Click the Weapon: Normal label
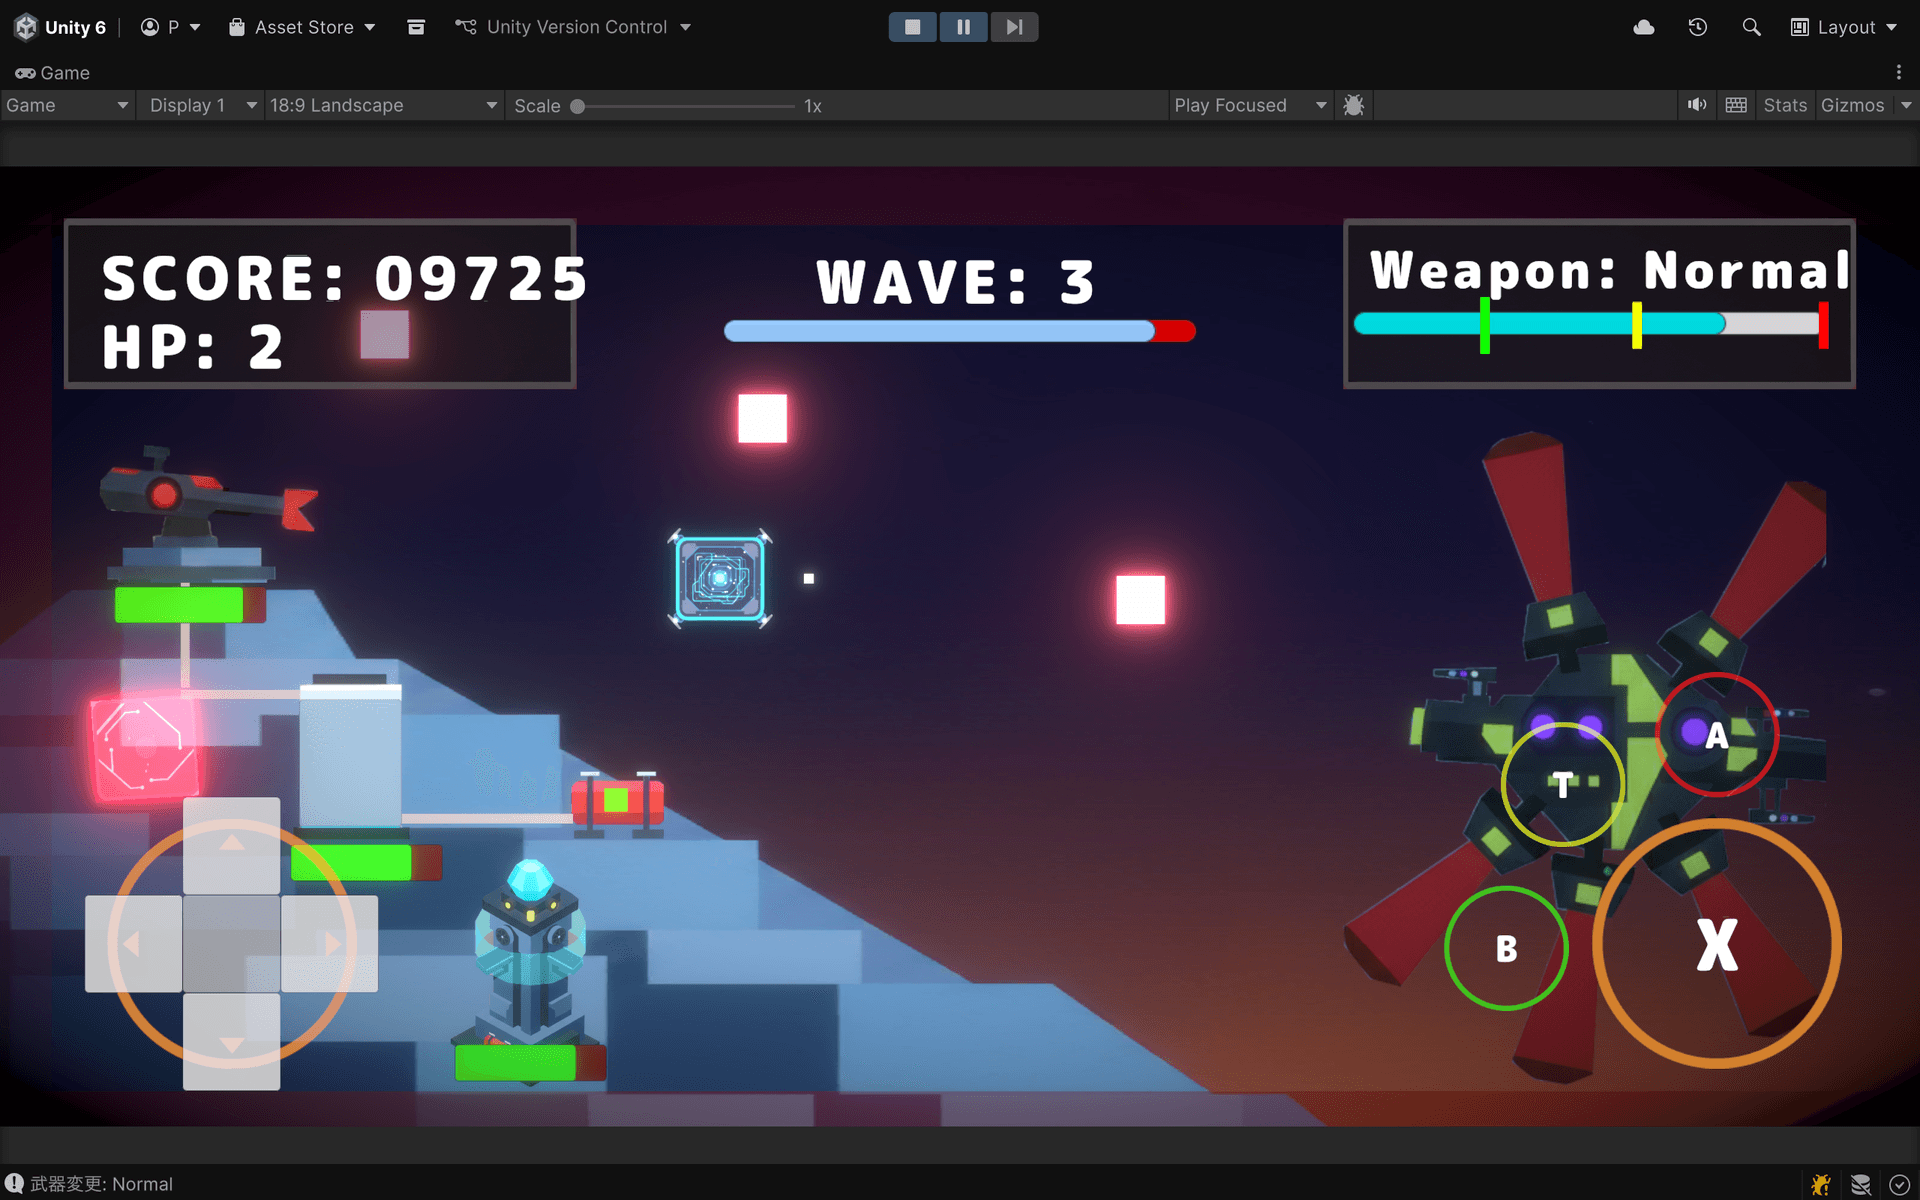Viewport: 1920px width, 1200px height. (1610, 270)
